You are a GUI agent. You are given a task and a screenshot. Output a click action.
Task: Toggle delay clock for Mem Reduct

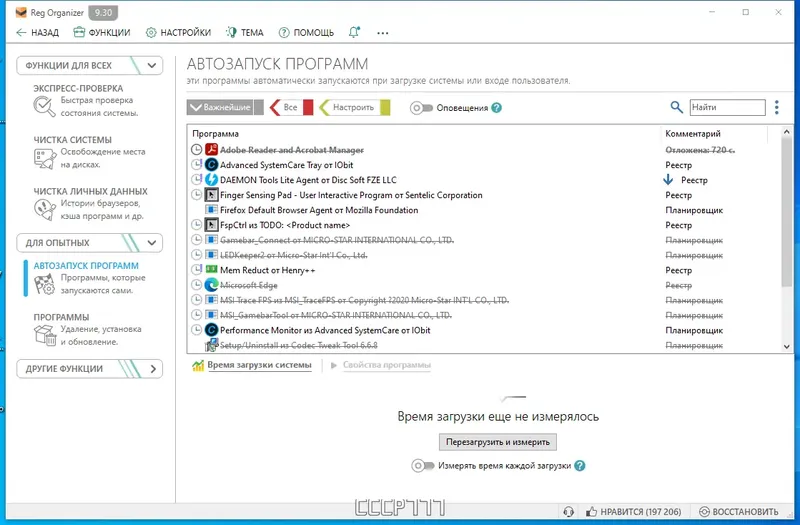(x=196, y=269)
